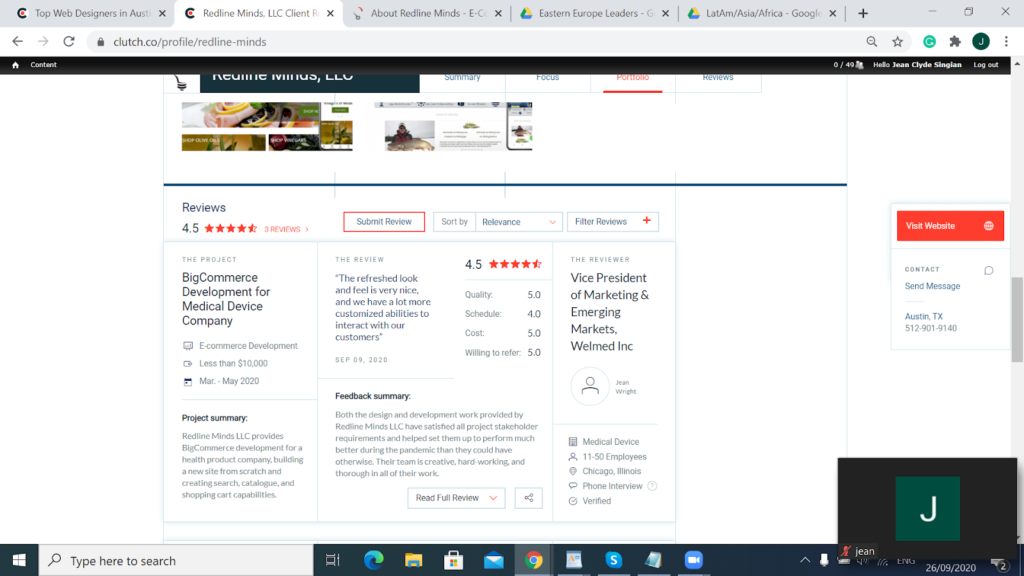Screen dimensions: 1024x576
Task: Click the page vertical scrollbar
Action: coord(1017,319)
